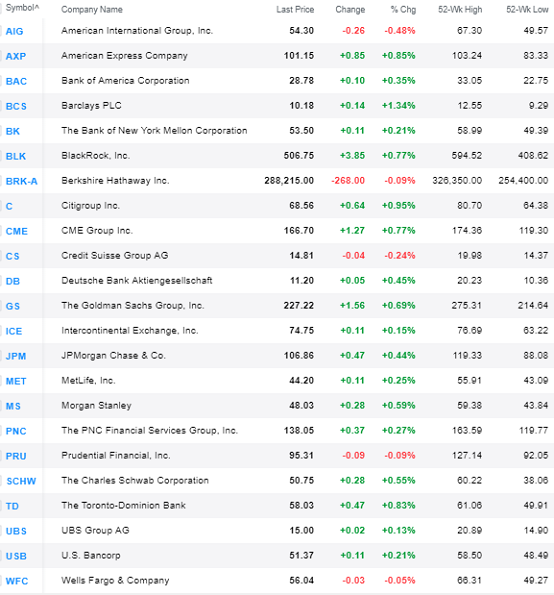
Task: Click Berkshire Hathaway last price 288,215.00
Action: [x=289, y=181]
